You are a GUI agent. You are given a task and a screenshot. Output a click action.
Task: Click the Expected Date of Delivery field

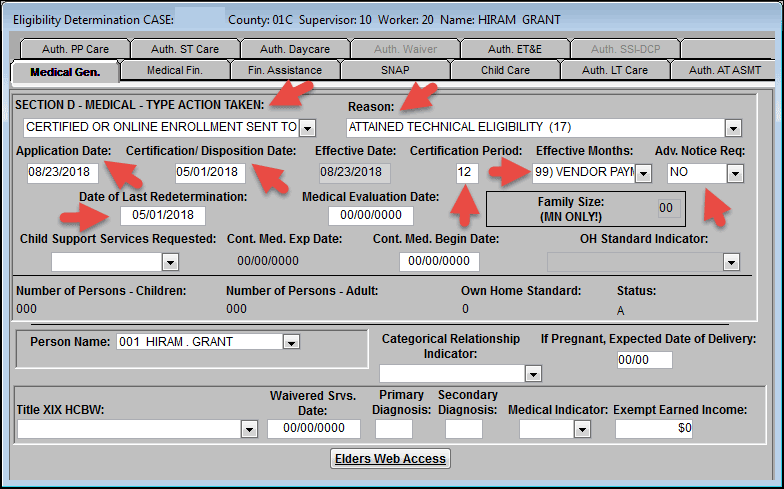(644, 360)
